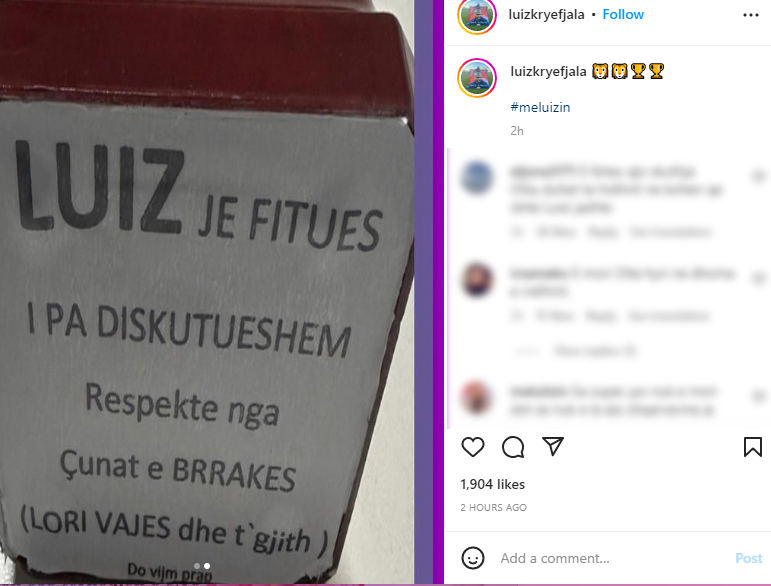This screenshot has height=586, width=771.
Task: Like the second blurred comment
Action: click(758, 278)
